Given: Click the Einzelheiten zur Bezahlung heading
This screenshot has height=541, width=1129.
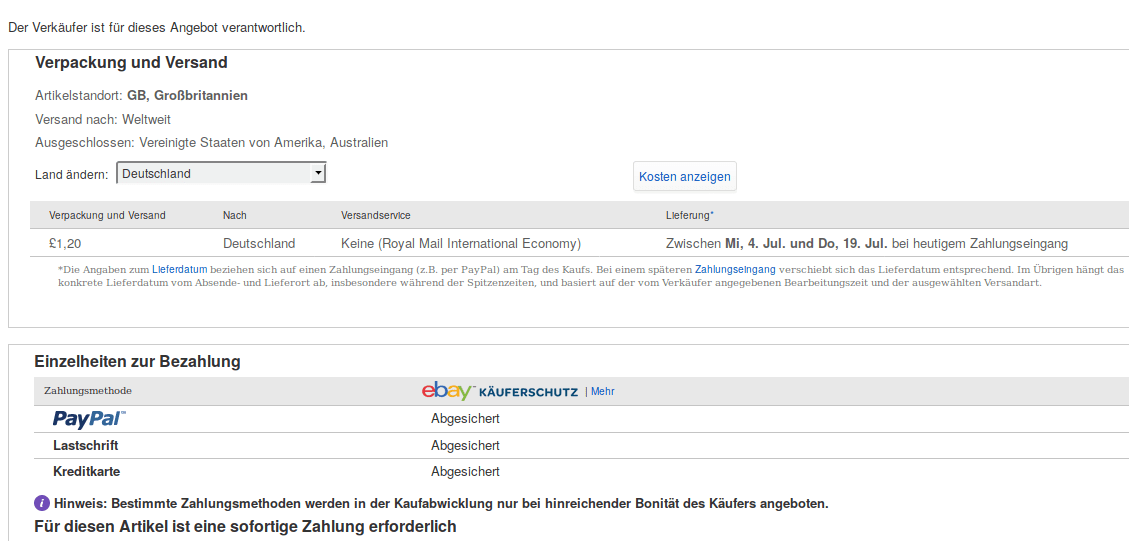Looking at the screenshot, I should point(138,362).
